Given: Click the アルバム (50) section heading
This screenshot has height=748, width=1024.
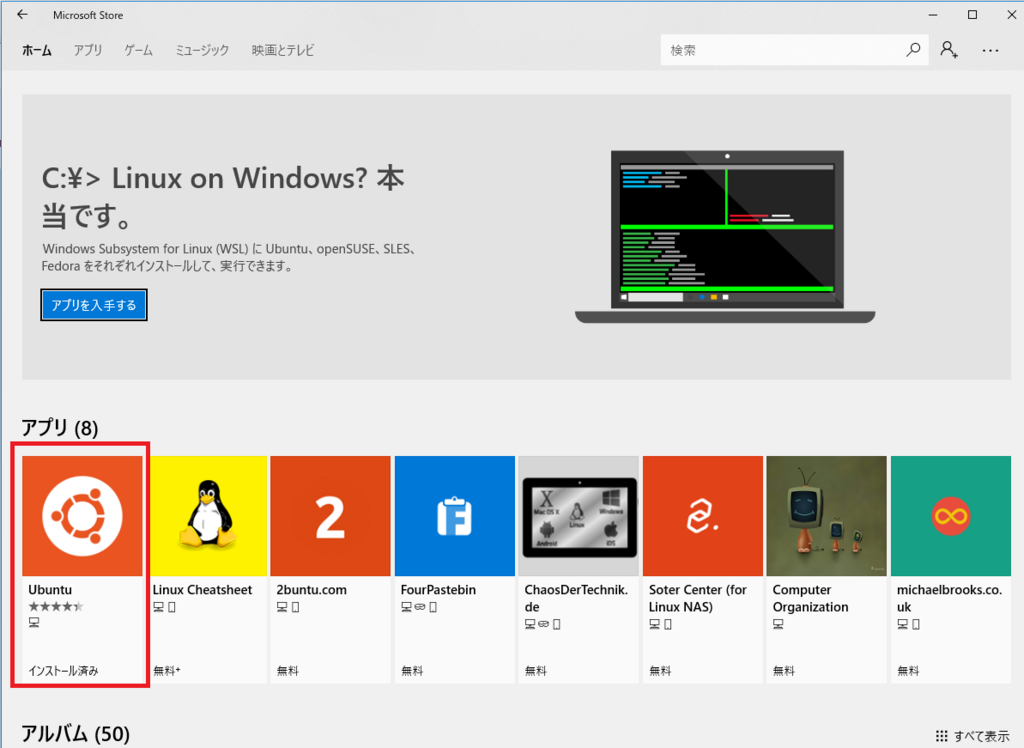Looking at the screenshot, I should 76,734.
